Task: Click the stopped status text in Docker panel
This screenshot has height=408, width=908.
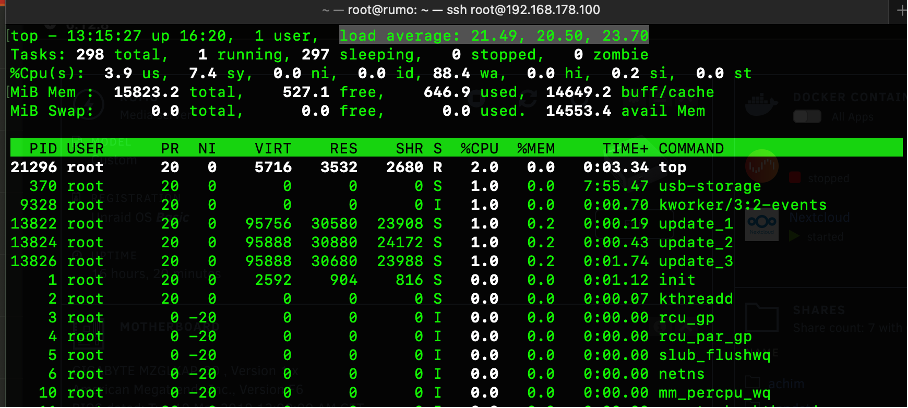Action: (828, 178)
